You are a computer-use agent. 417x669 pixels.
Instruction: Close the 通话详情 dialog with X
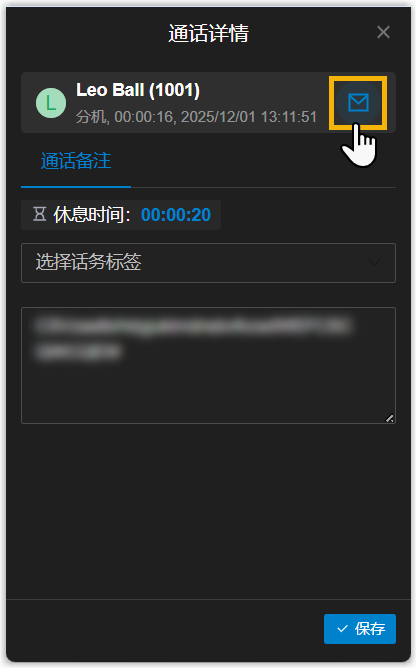tap(383, 32)
